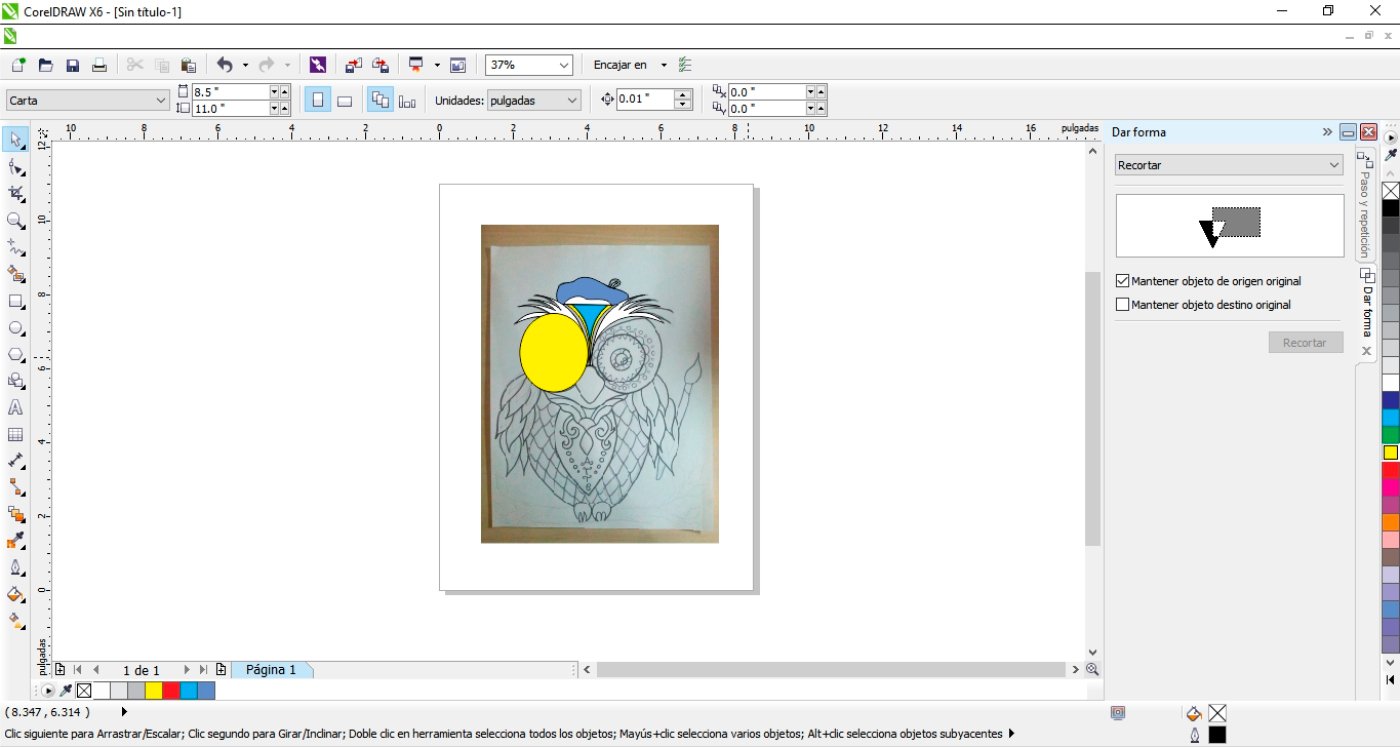Expand the undo history arrow

point(245,65)
